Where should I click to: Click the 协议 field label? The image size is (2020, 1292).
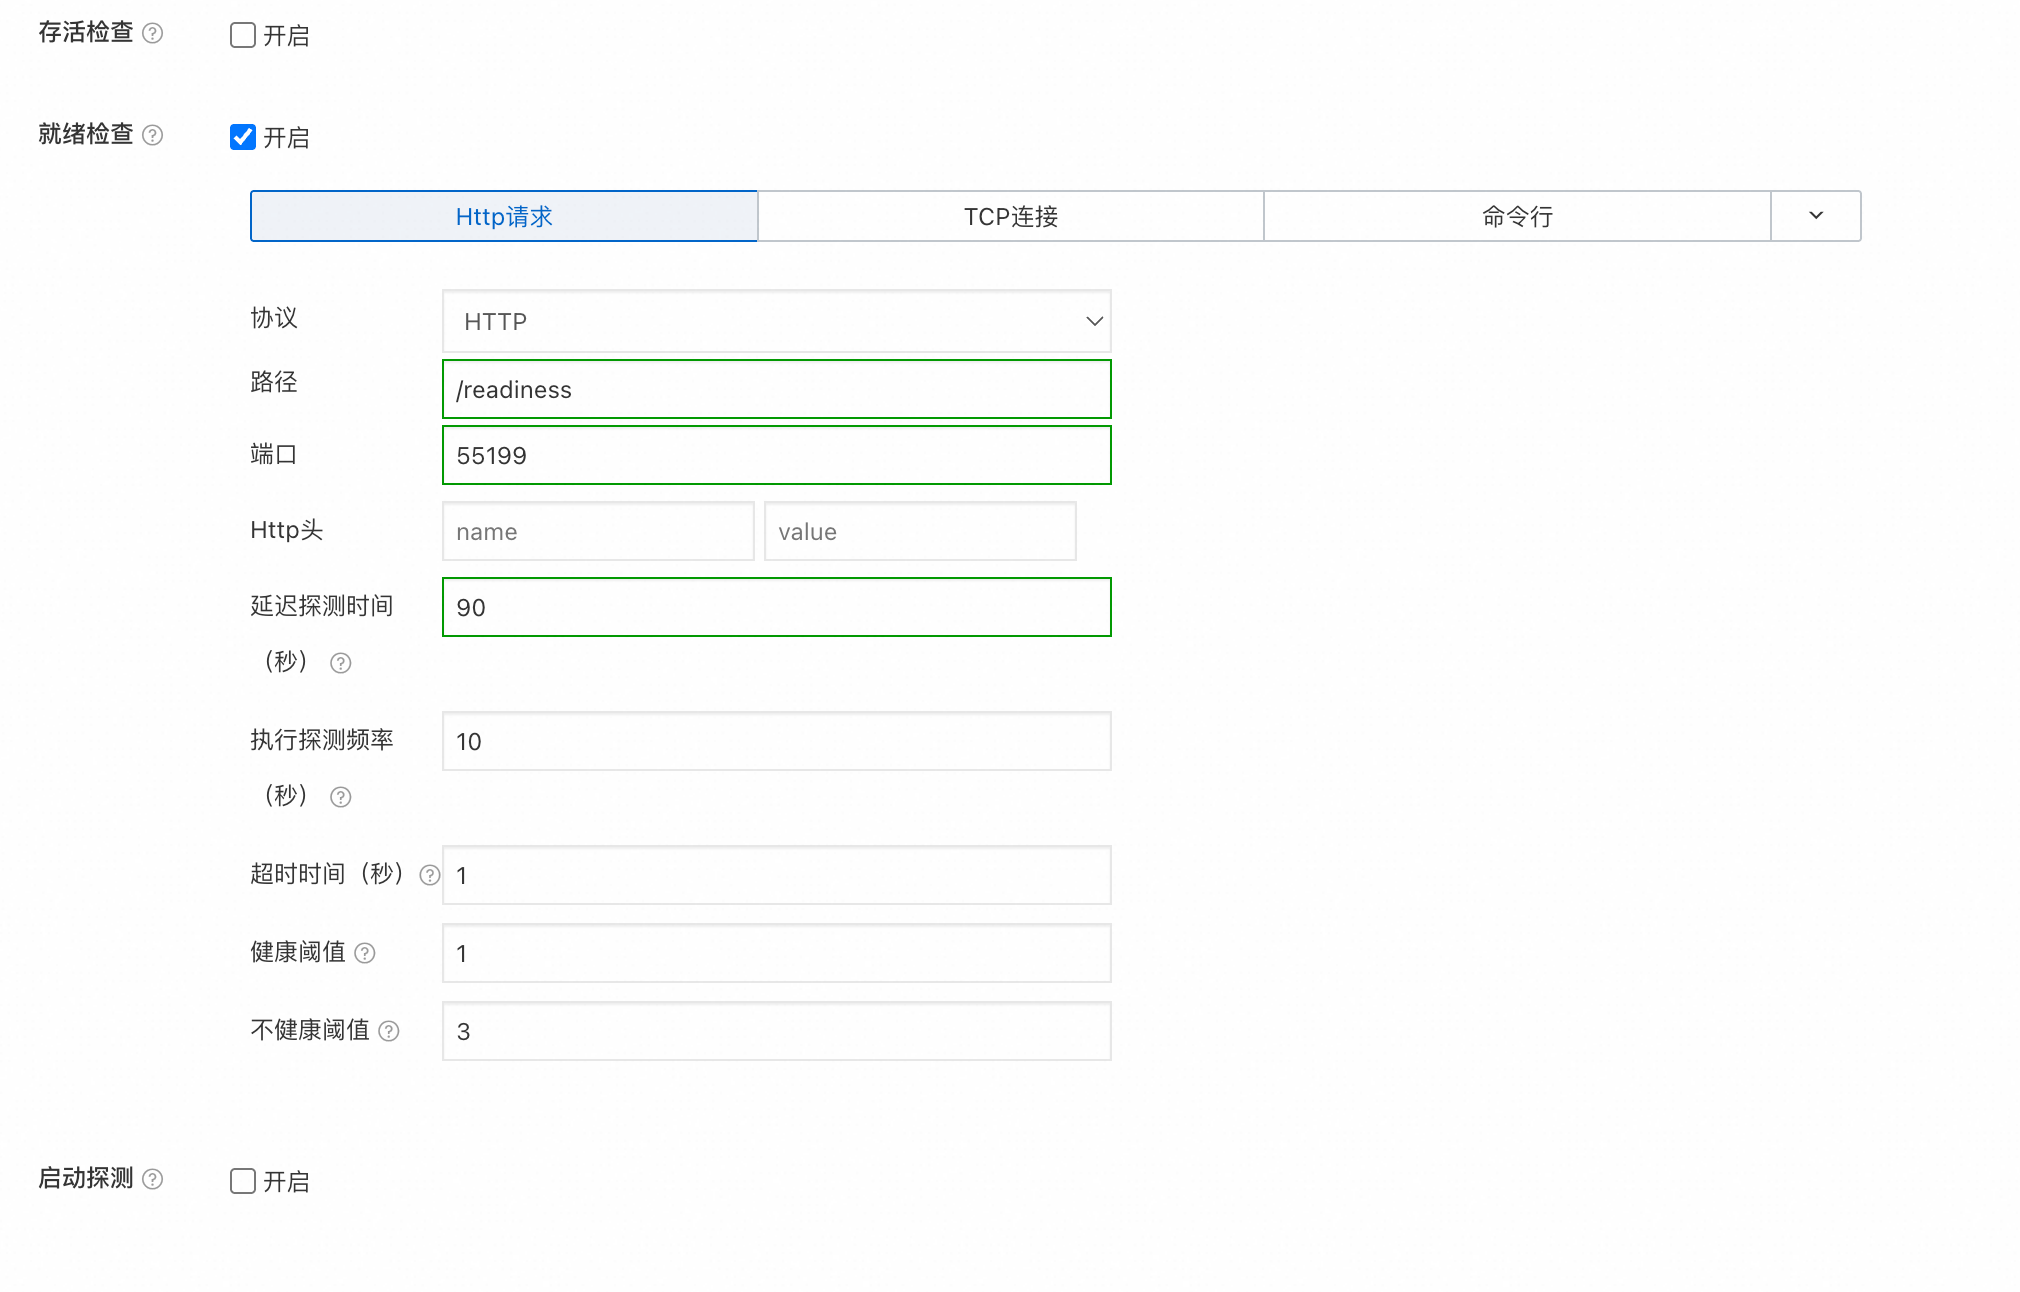(x=274, y=319)
